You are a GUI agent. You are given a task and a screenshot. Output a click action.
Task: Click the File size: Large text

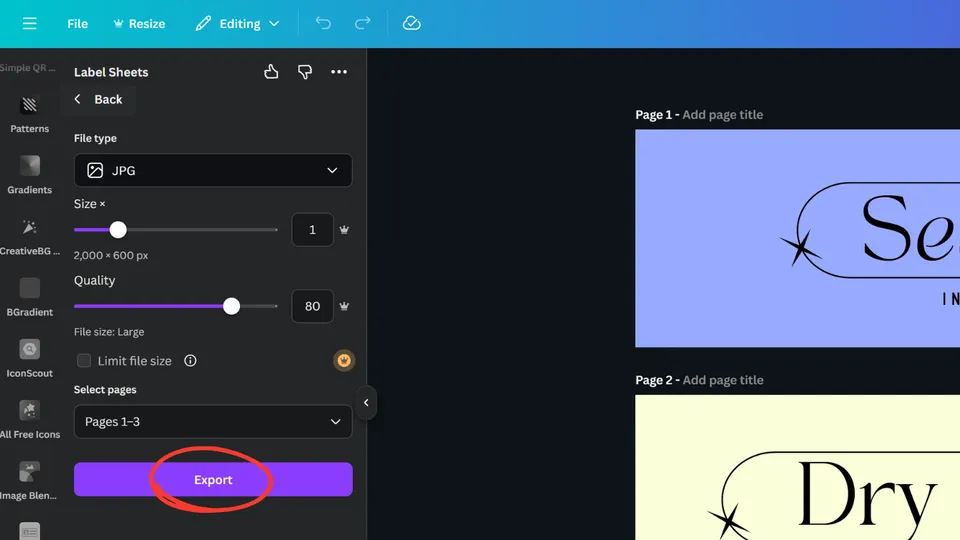pyautogui.click(x=109, y=332)
